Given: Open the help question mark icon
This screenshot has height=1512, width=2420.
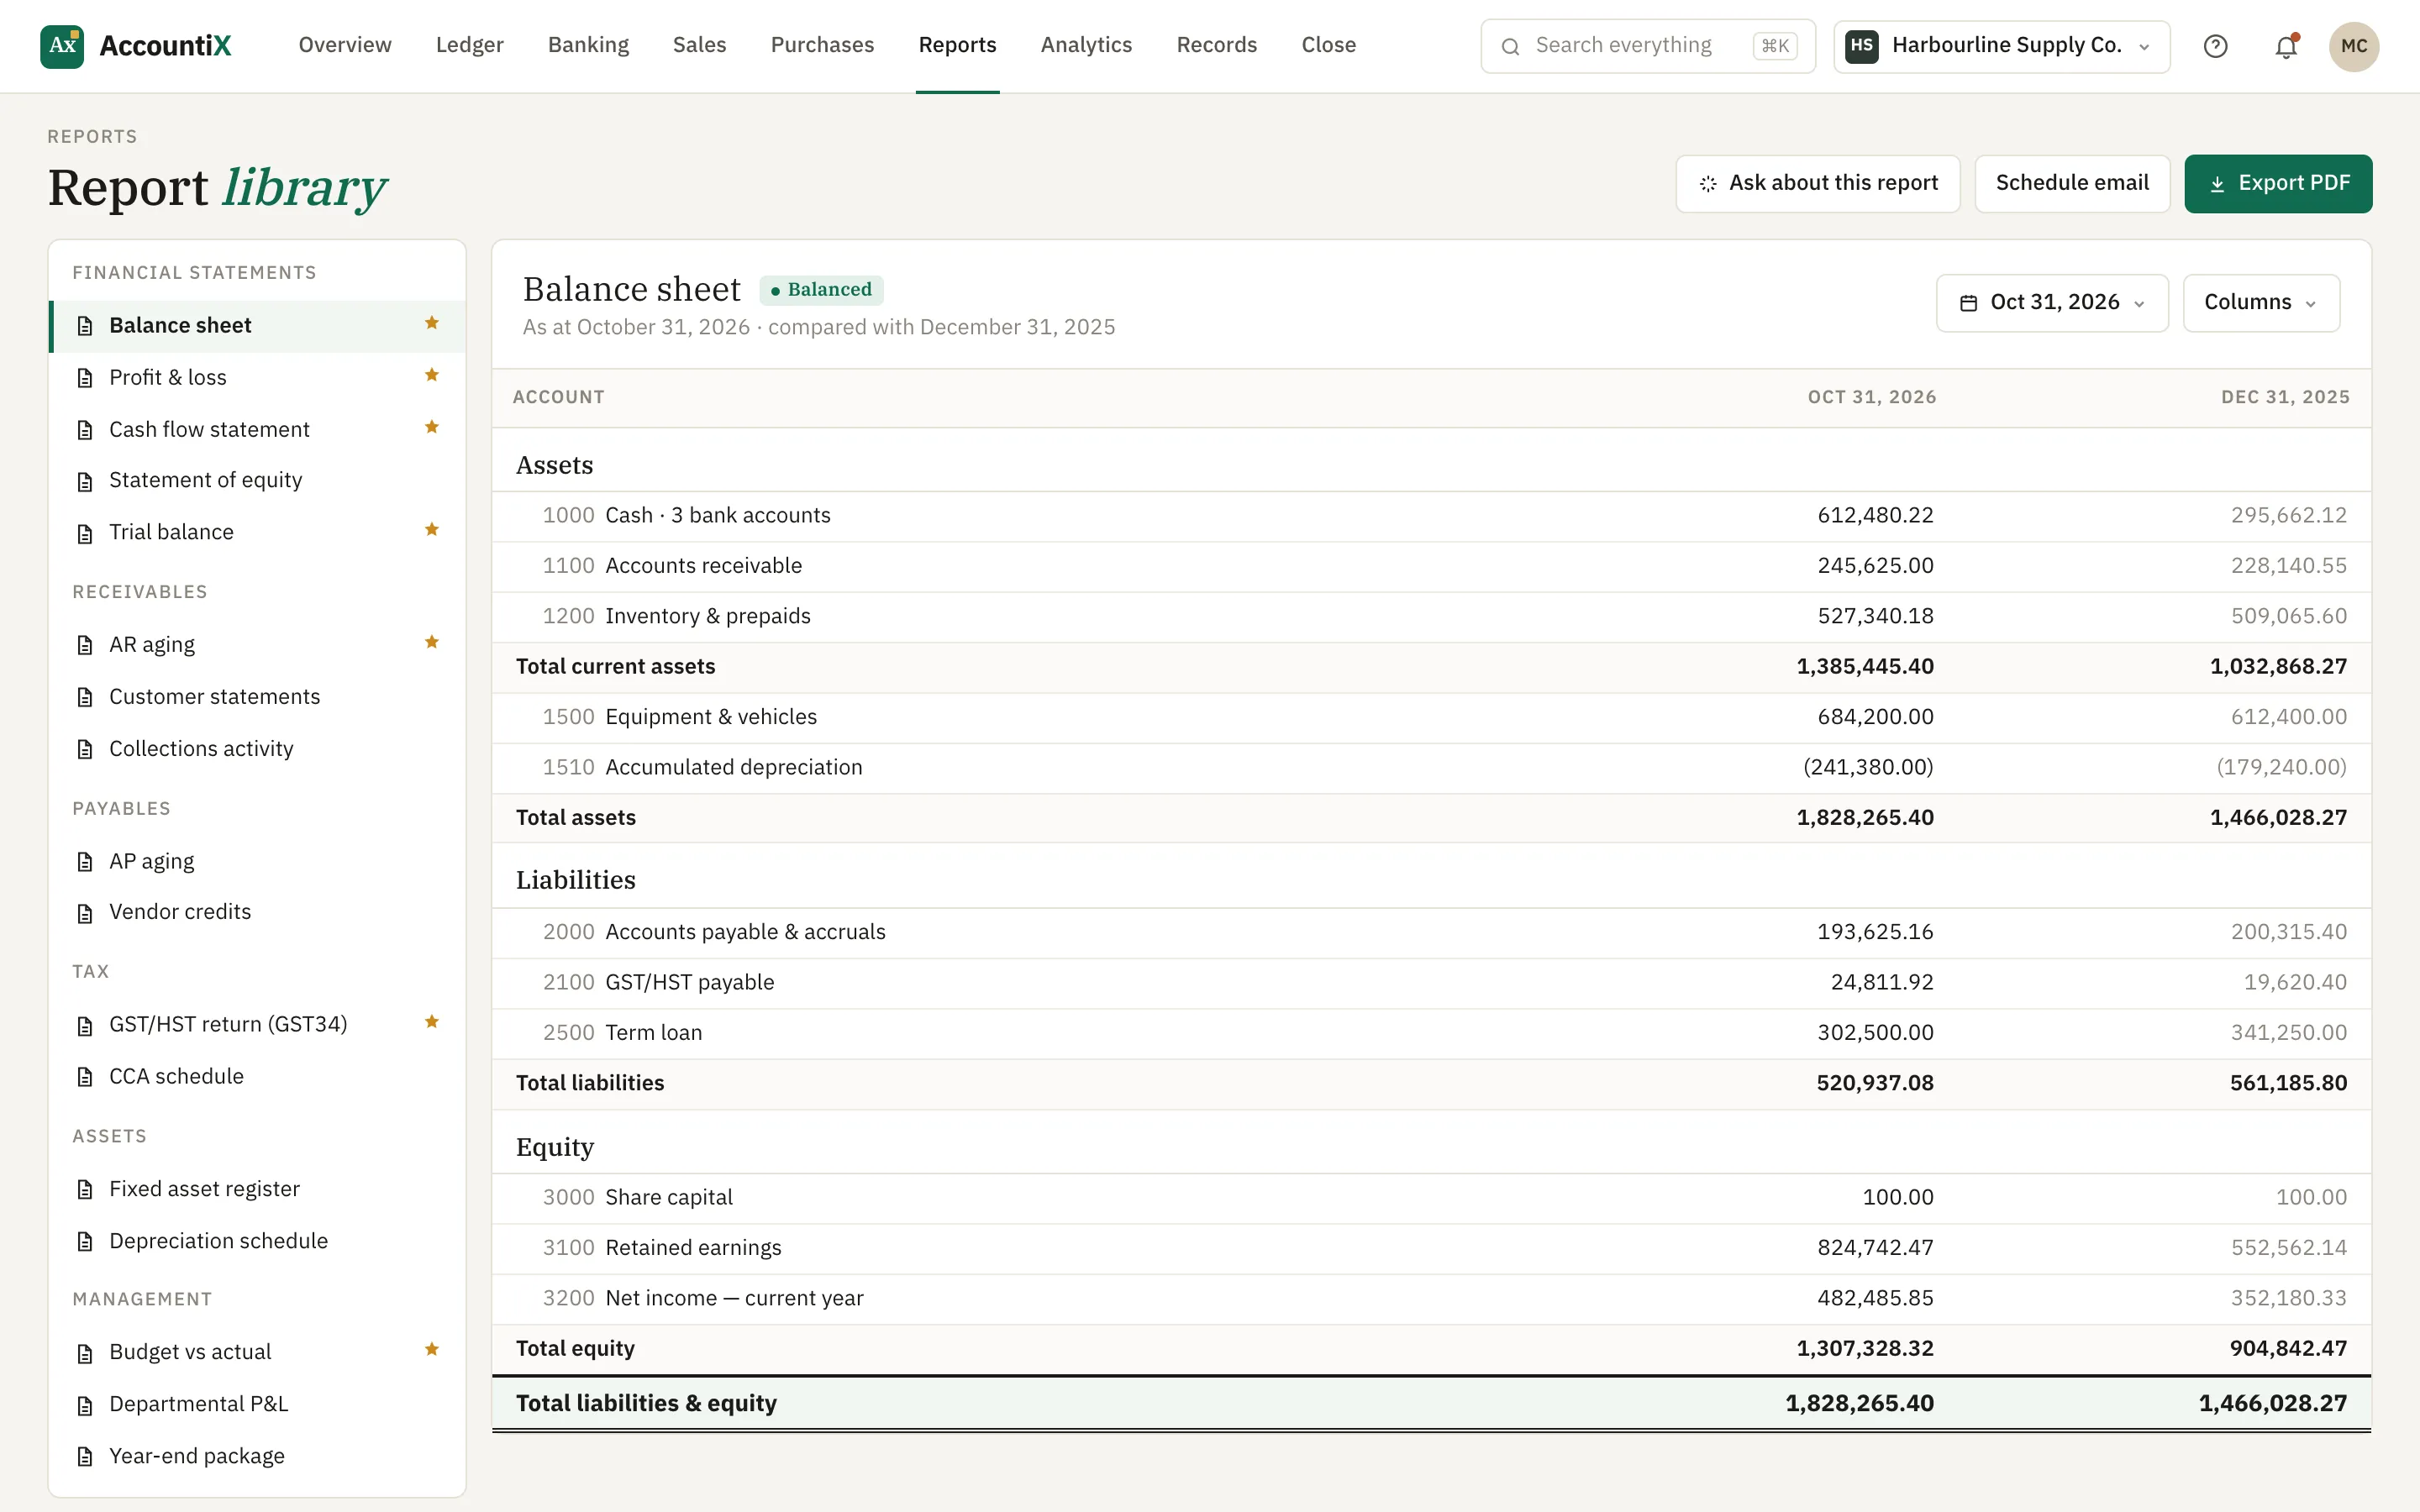Looking at the screenshot, I should pyautogui.click(x=2215, y=46).
